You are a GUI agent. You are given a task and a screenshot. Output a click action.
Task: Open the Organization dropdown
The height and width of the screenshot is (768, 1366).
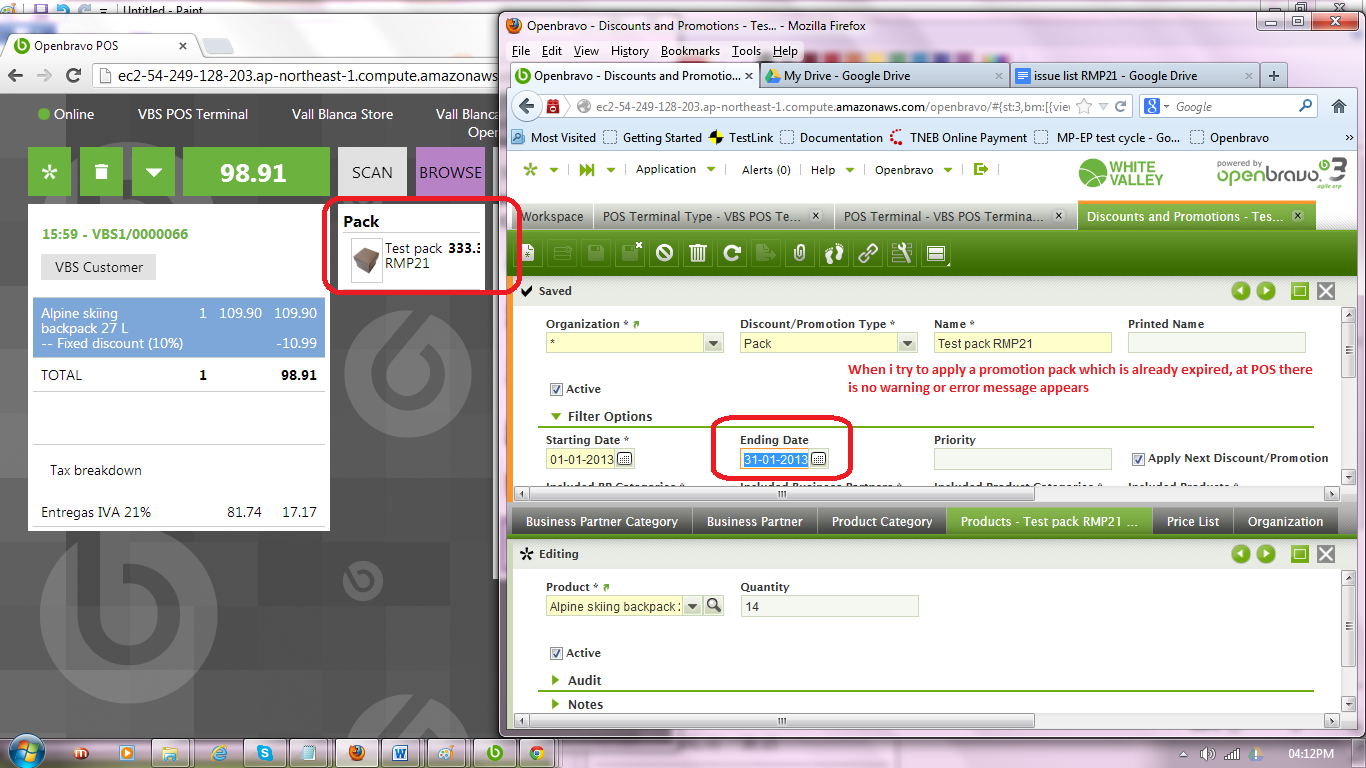[x=714, y=343]
